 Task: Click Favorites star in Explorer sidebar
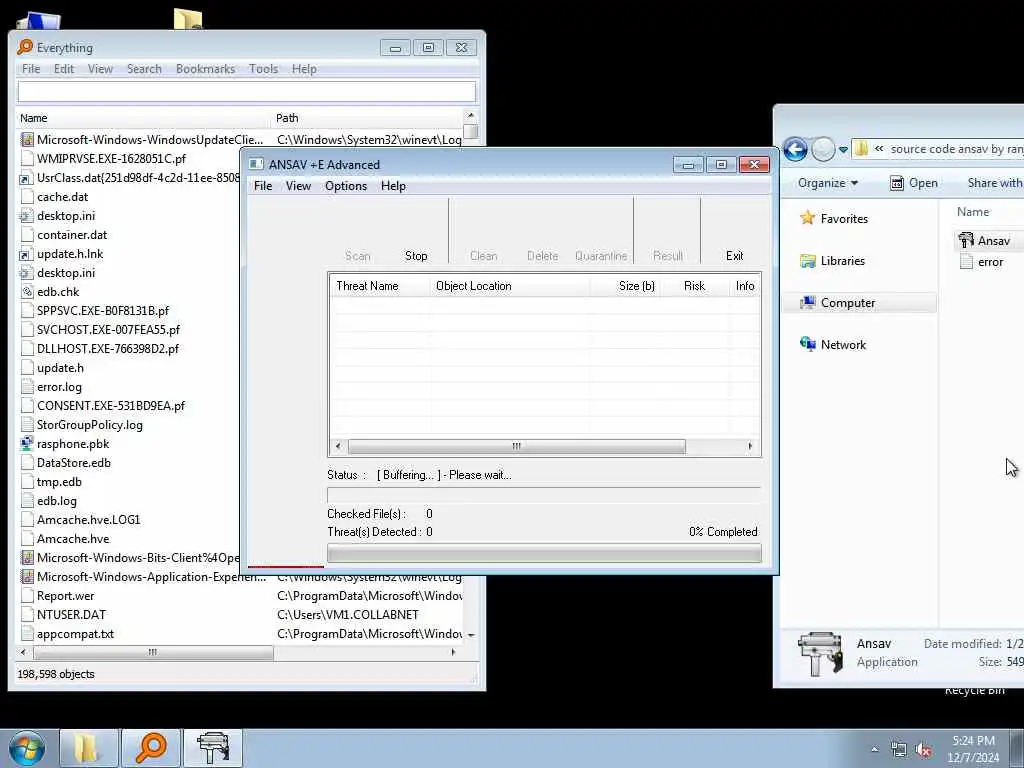coord(808,218)
